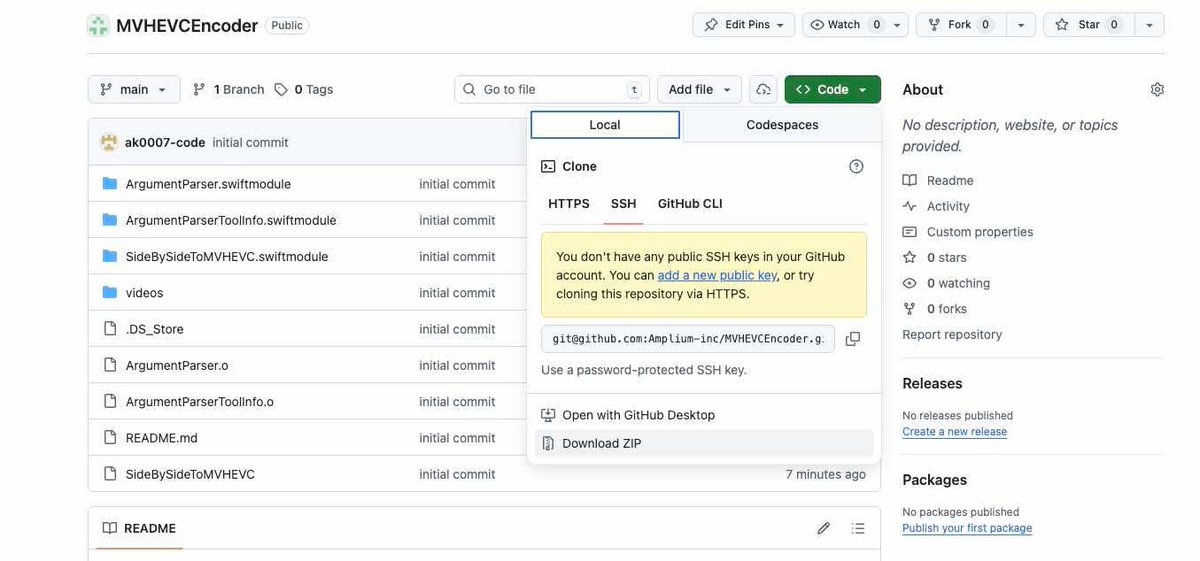
Task: Fork the repository
Action: point(959,25)
